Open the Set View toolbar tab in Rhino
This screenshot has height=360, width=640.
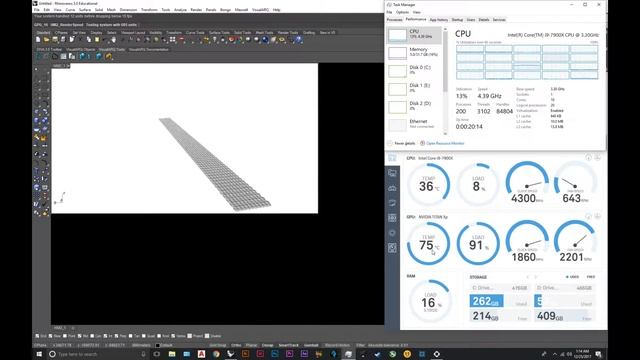coord(79,33)
